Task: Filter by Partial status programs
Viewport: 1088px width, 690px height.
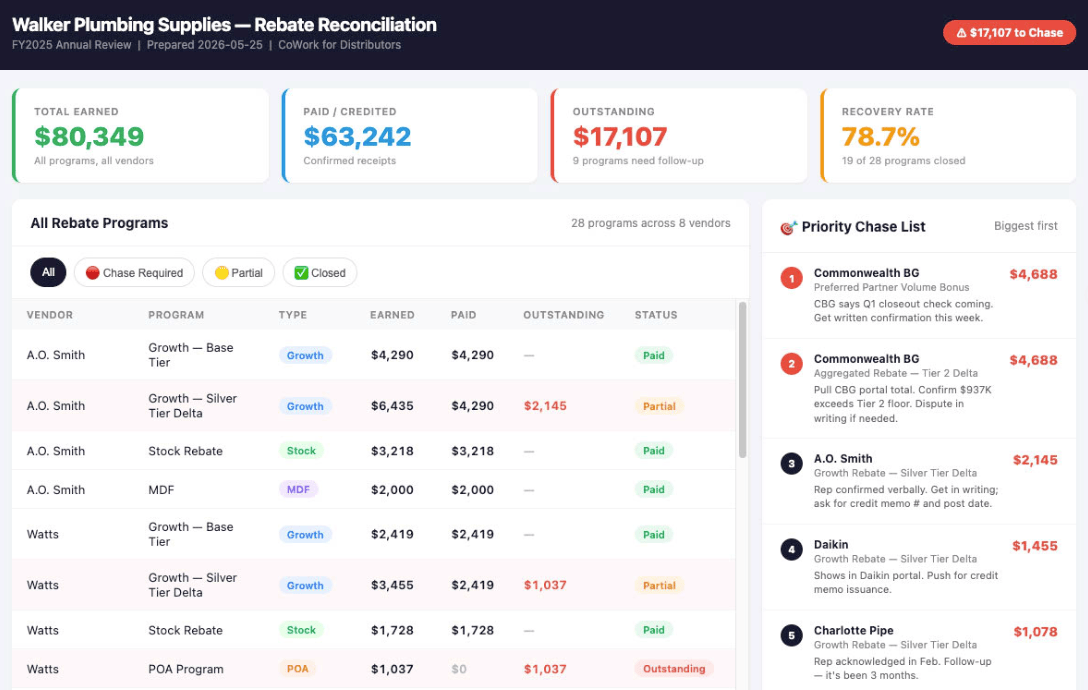Action: pos(238,273)
